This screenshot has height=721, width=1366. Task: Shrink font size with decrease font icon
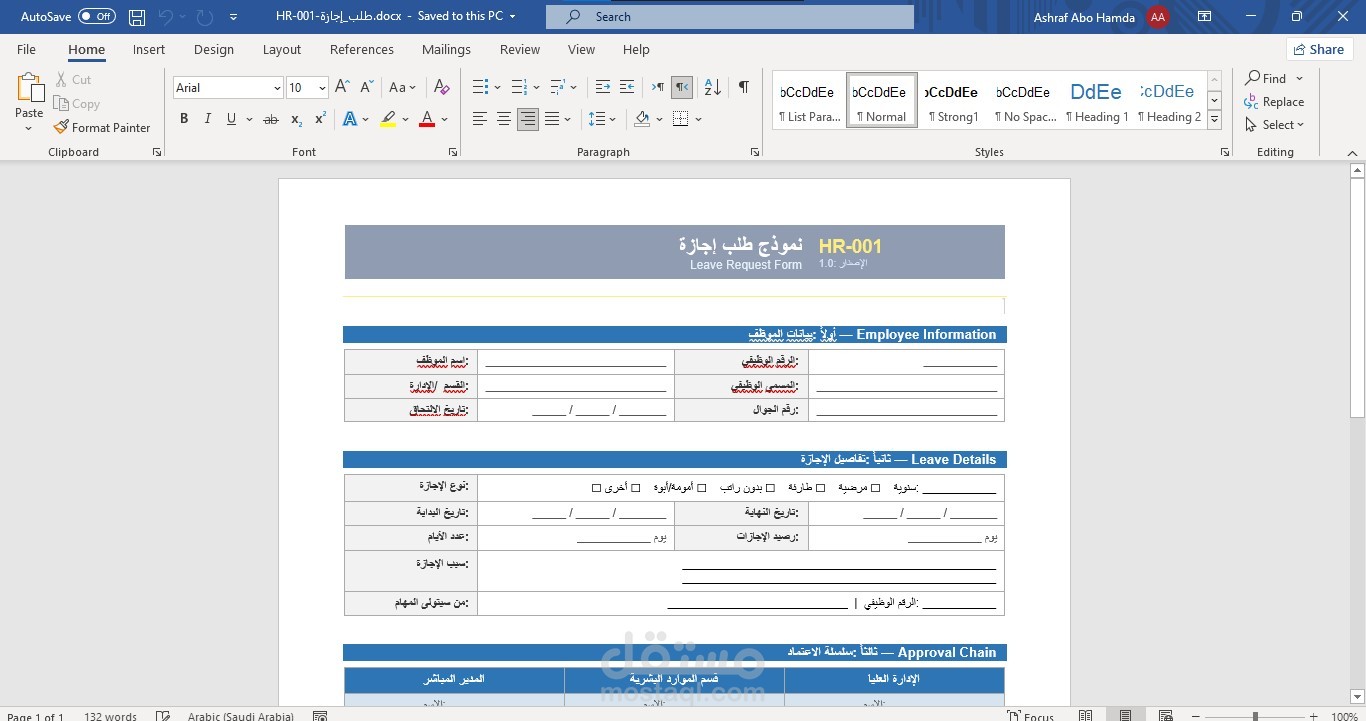[366, 87]
